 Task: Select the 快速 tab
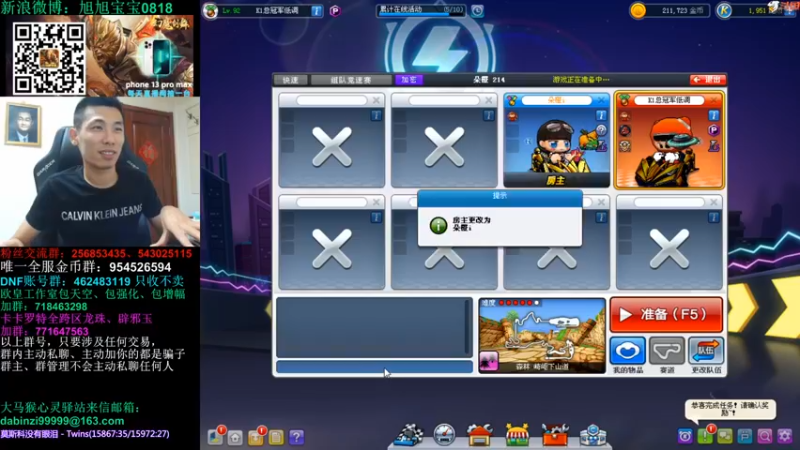coord(290,80)
